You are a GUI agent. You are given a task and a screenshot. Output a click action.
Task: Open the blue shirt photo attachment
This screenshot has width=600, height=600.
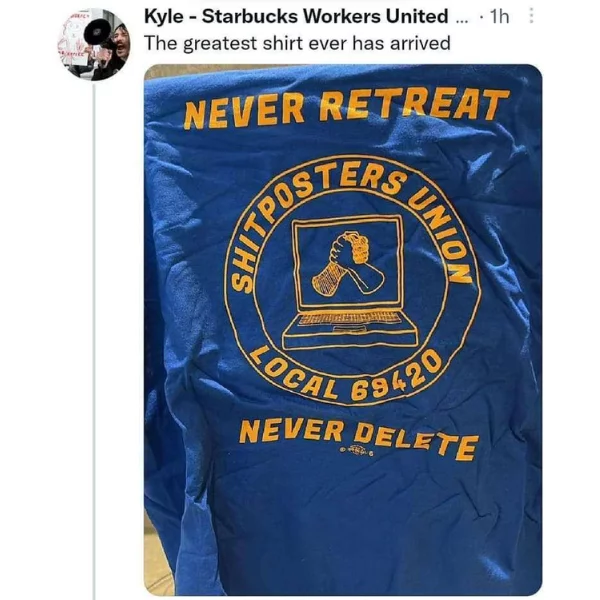point(343,329)
